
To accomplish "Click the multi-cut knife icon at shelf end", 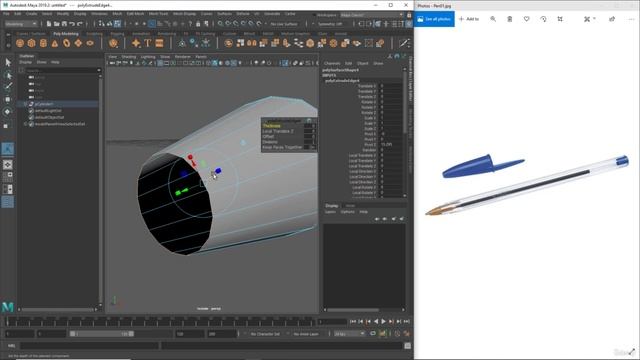I will pyautogui.click(x=404, y=43).
